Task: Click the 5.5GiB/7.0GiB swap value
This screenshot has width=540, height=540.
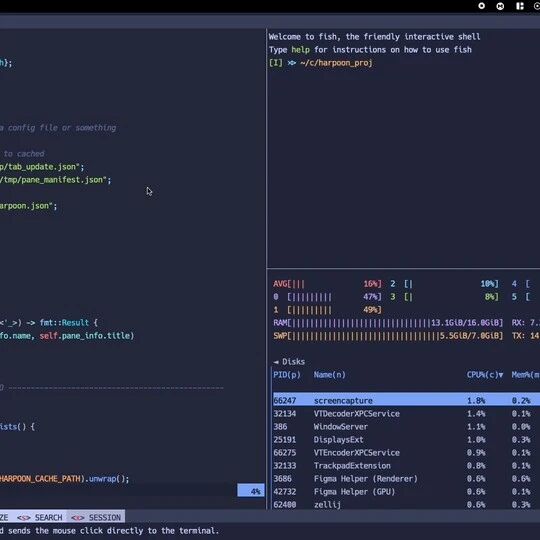Action: pyautogui.click(x=469, y=336)
